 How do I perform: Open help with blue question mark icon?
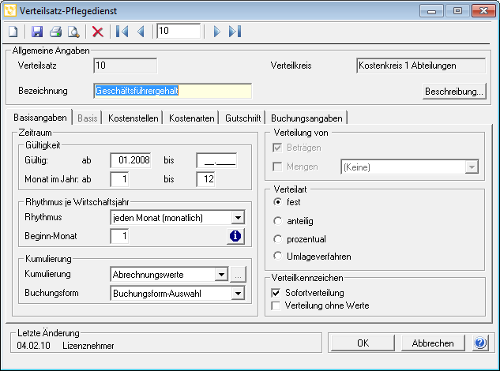(481, 343)
